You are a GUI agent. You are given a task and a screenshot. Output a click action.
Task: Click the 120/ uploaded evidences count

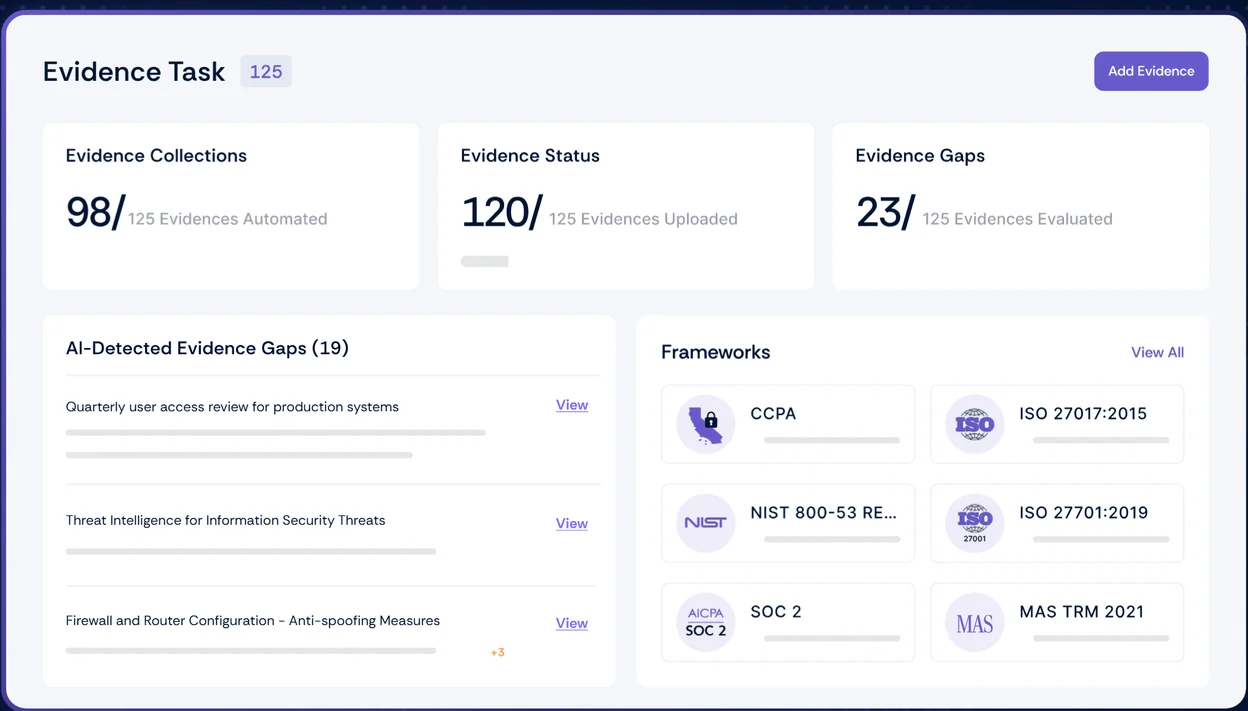tap(501, 212)
